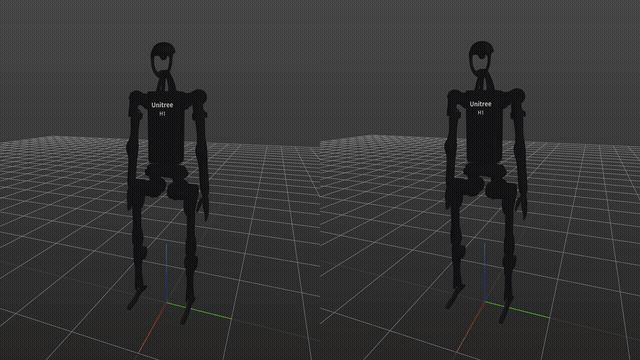Click the green axis line in right view
This screenshot has height=360, width=640.
click(517, 310)
